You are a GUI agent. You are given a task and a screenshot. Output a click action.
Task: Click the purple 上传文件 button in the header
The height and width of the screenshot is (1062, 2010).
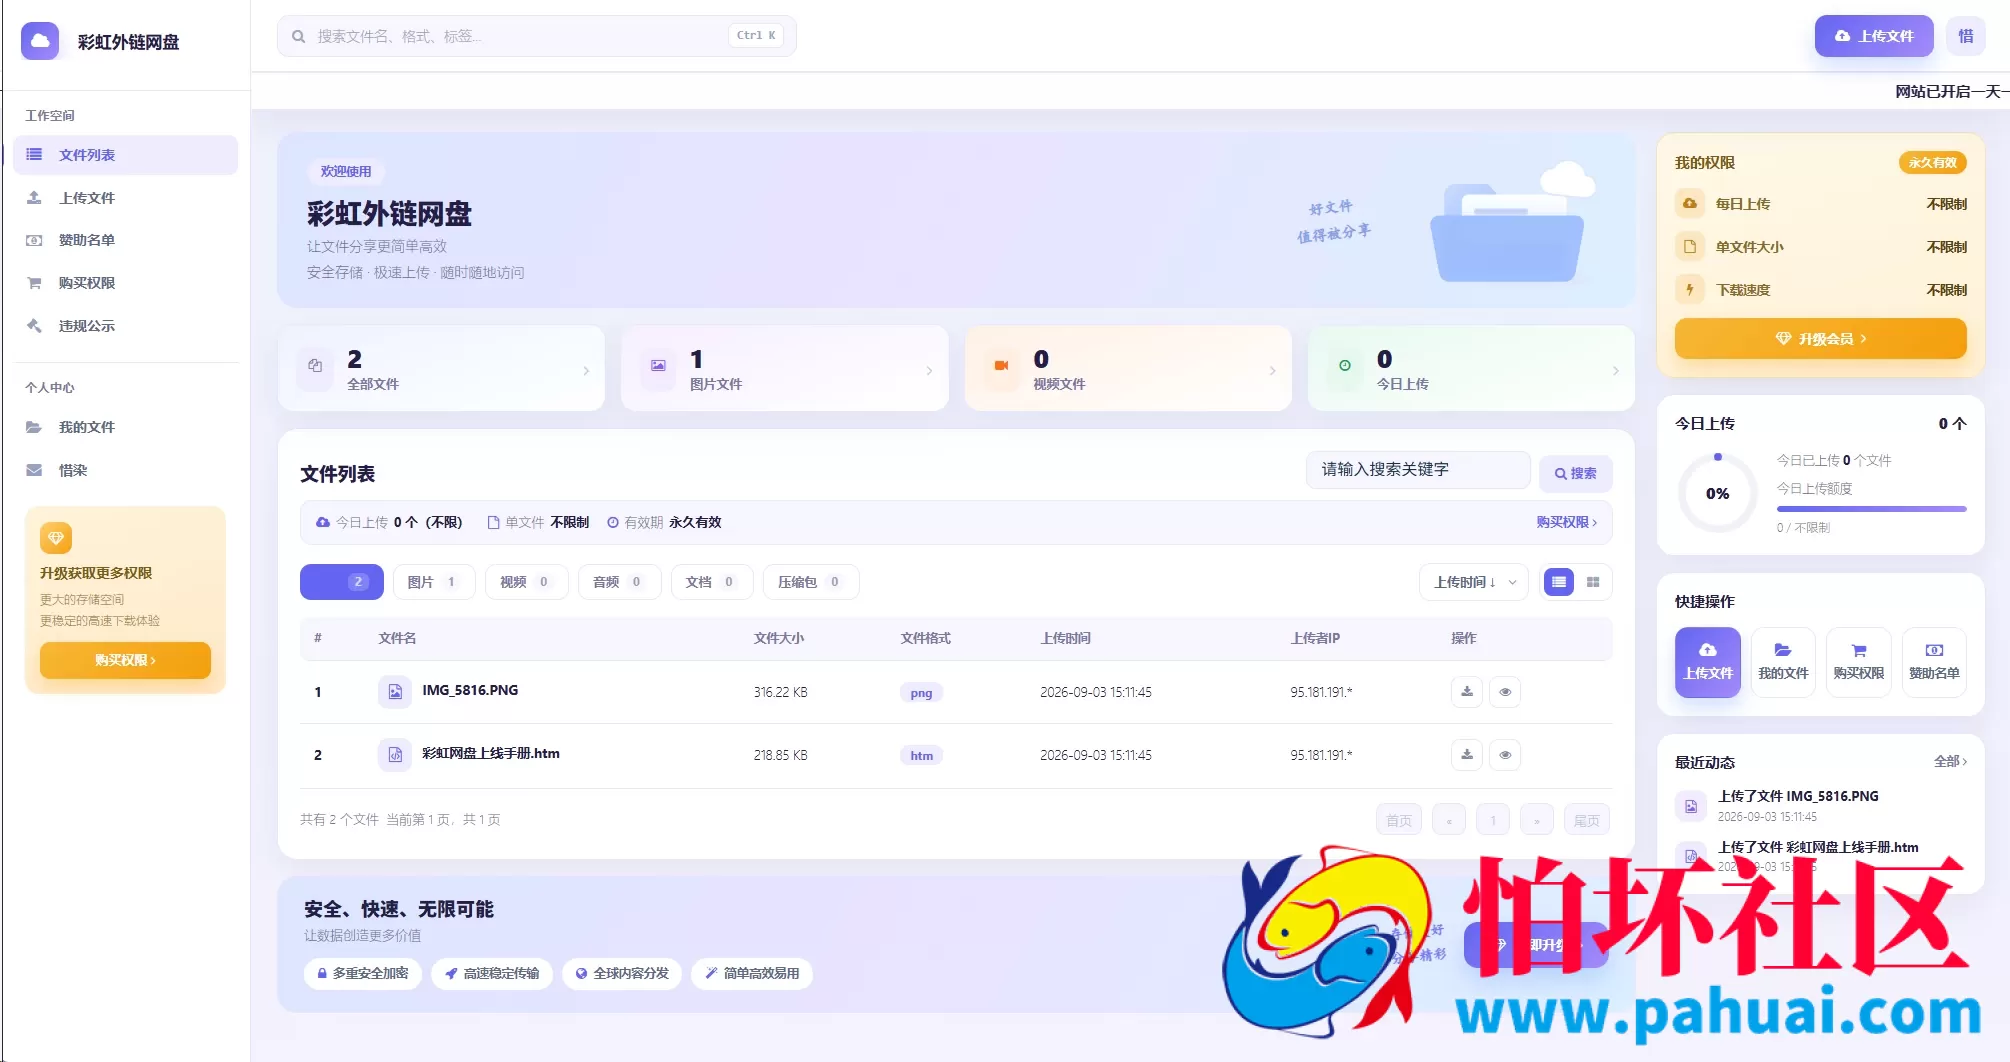click(1874, 36)
